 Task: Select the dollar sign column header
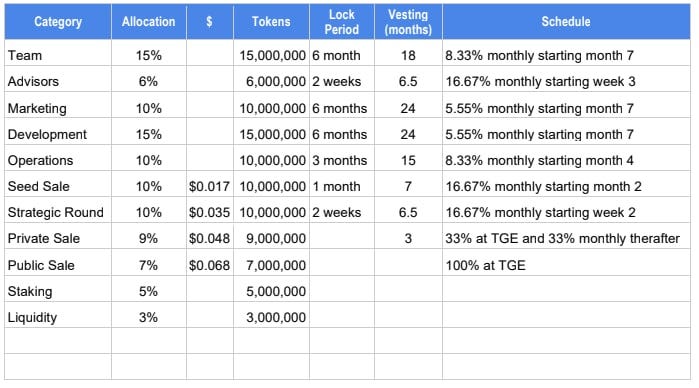[210, 21]
